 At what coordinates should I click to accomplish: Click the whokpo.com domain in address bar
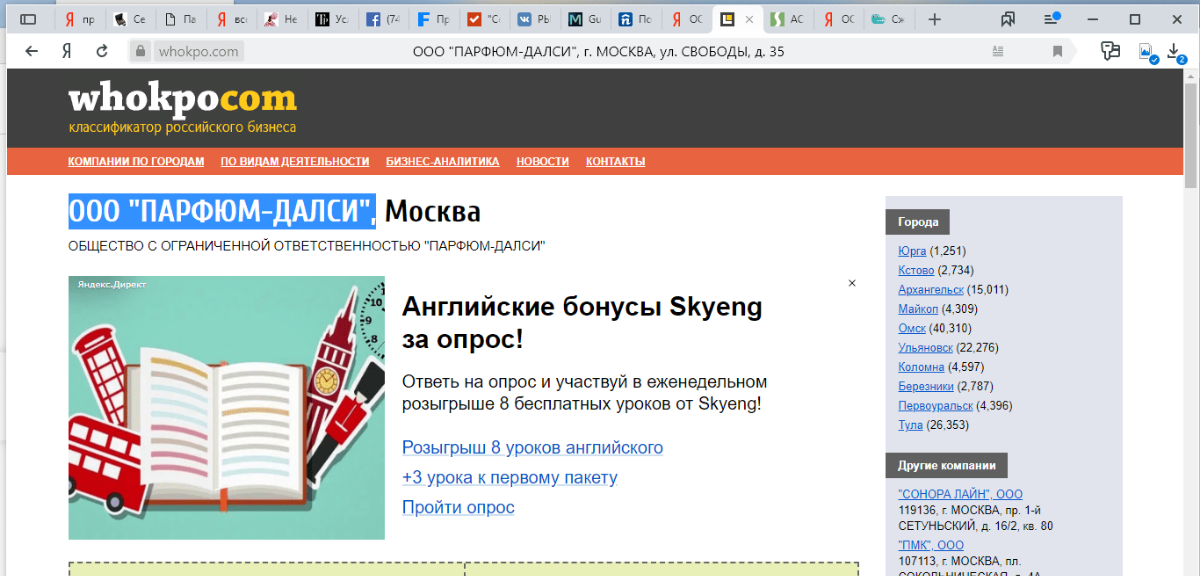[x=198, y=51]
